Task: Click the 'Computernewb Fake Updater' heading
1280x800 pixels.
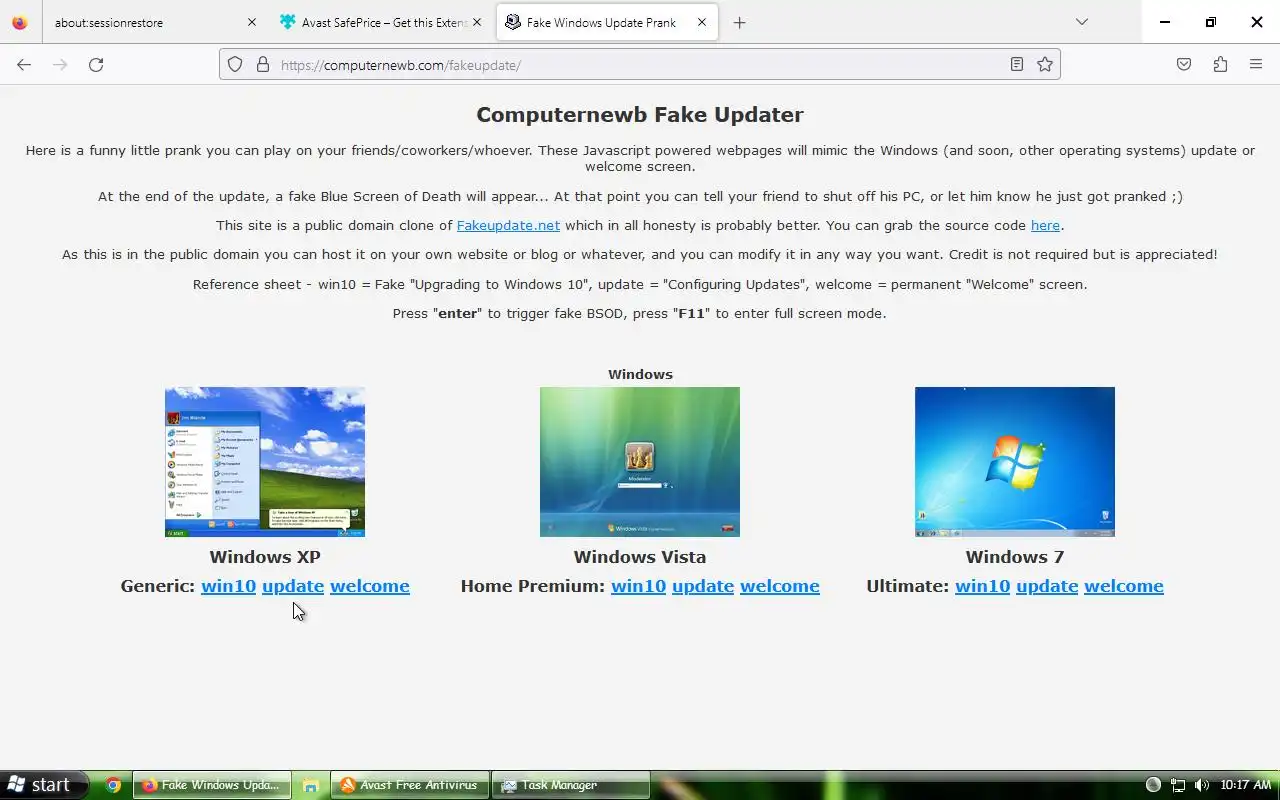Action: (640, 115)
